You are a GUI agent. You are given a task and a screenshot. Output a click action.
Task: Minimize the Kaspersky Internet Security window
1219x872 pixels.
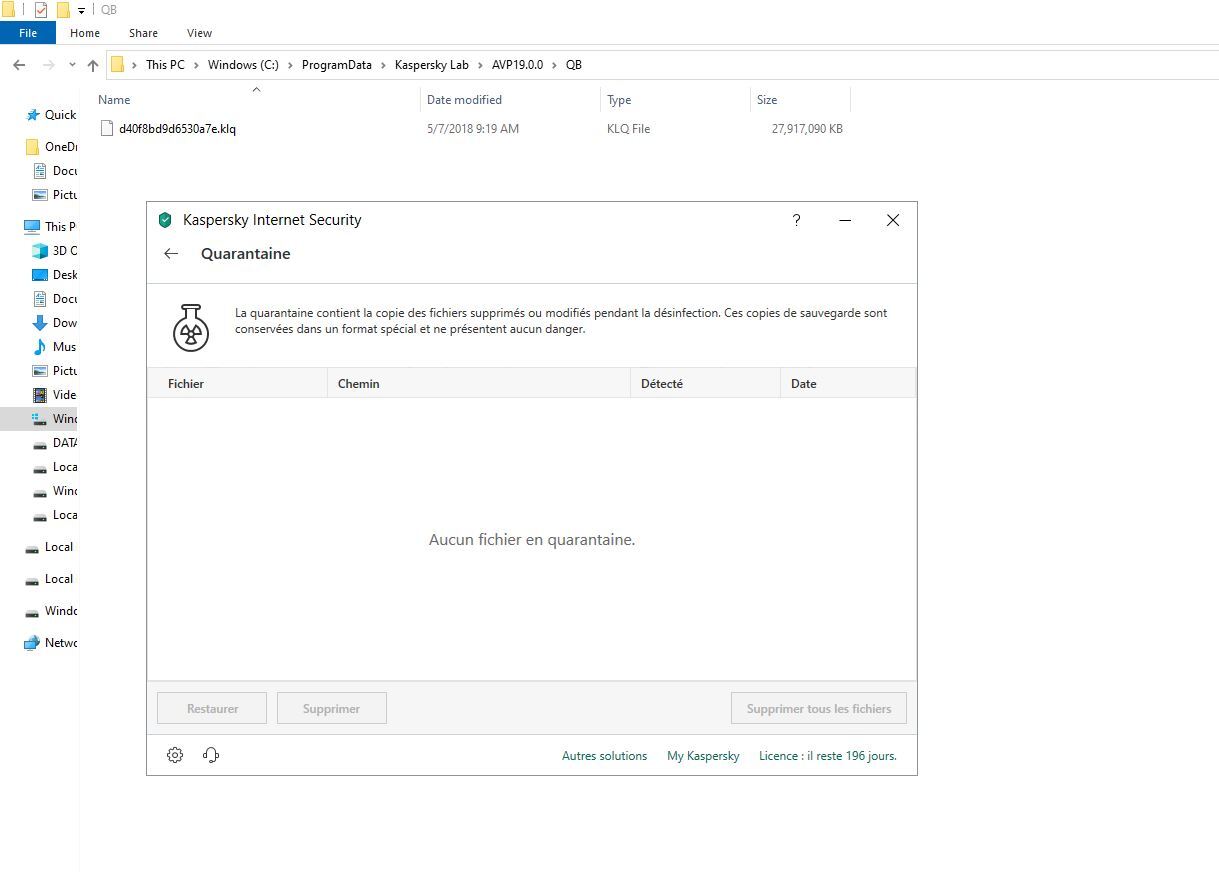pos(845,220)
